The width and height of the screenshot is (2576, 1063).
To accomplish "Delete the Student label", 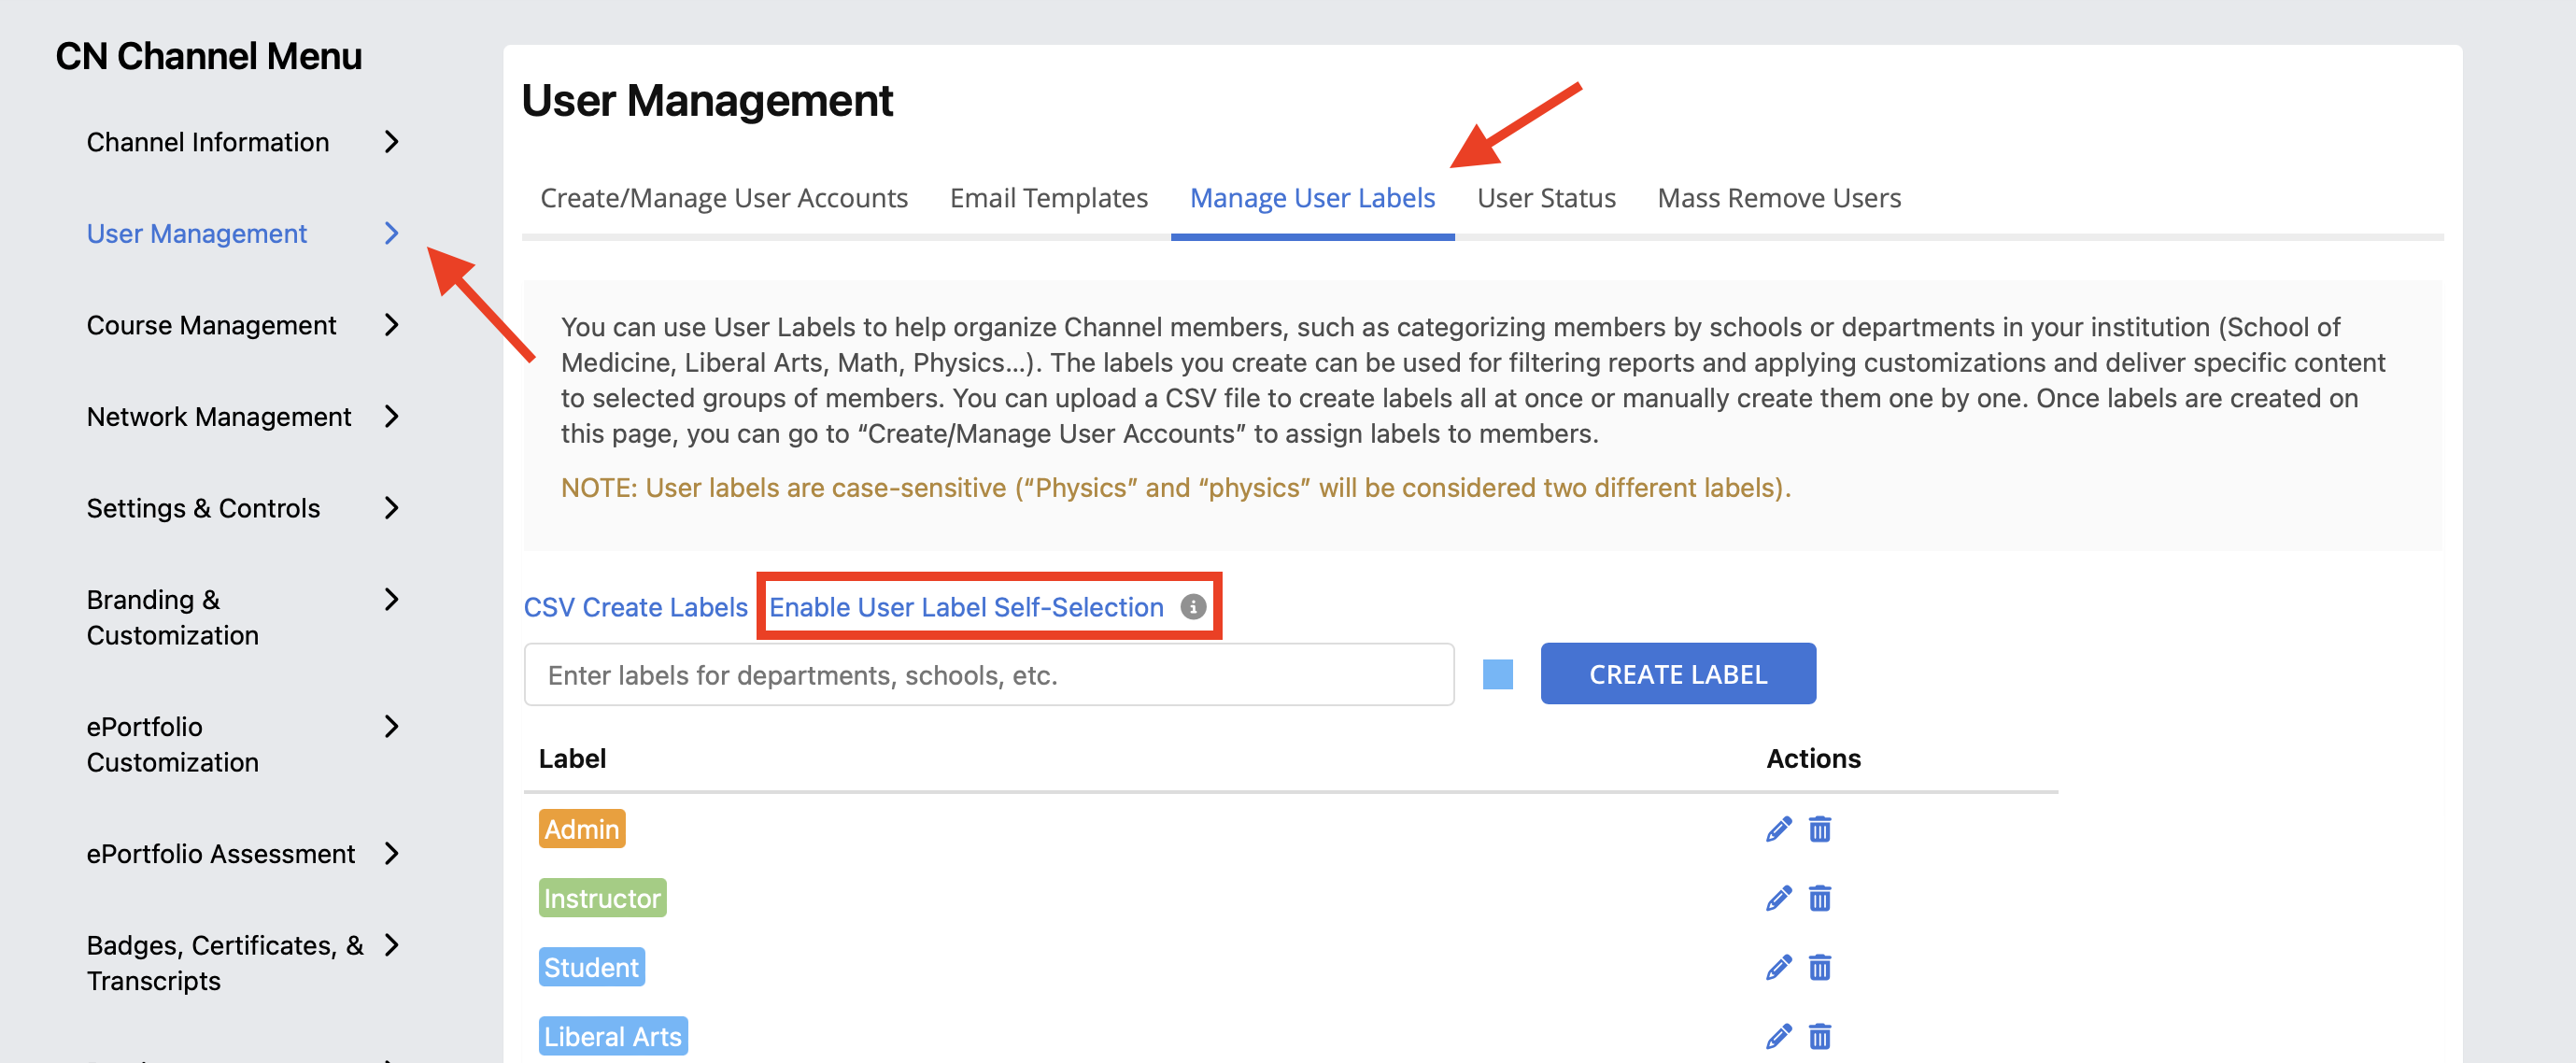I will click(1820, 967).
